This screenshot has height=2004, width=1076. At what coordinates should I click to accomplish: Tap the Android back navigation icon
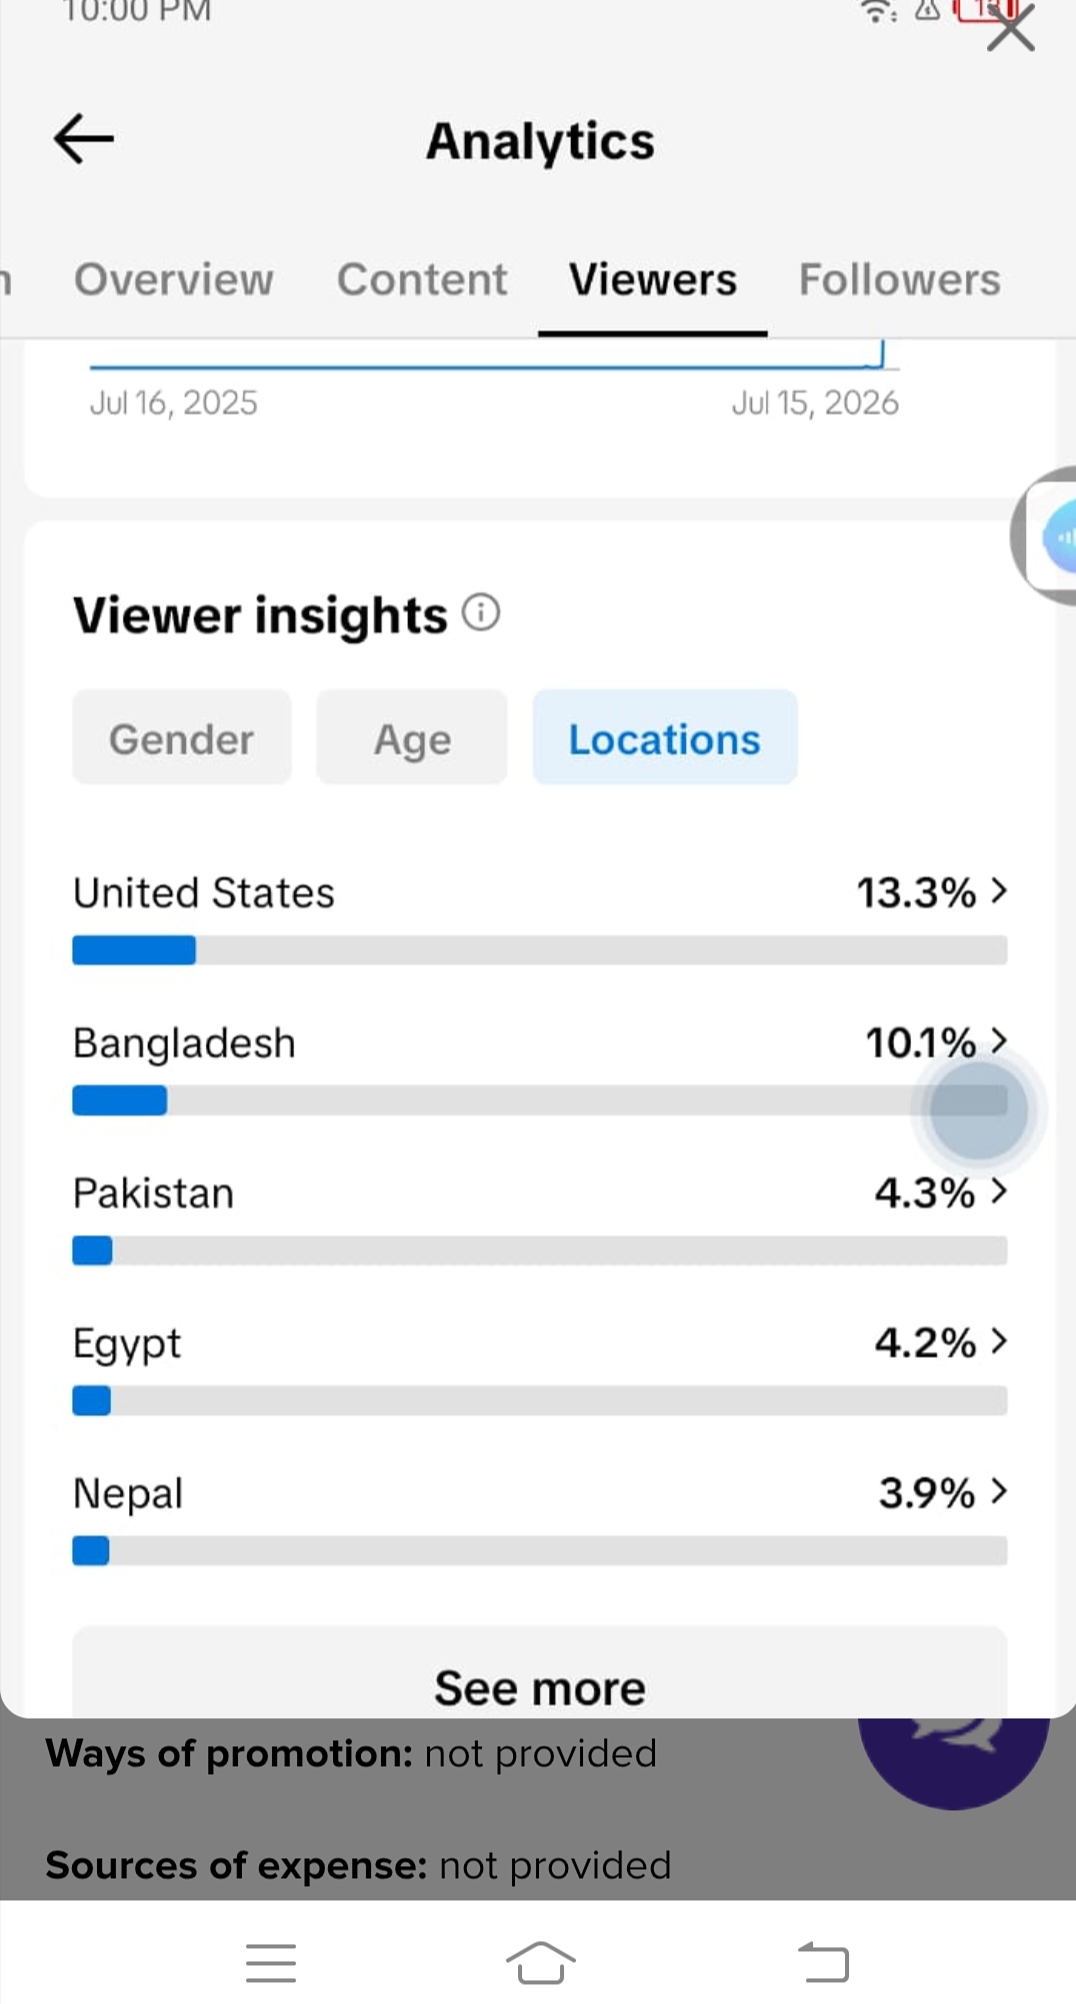[823, 1962]
